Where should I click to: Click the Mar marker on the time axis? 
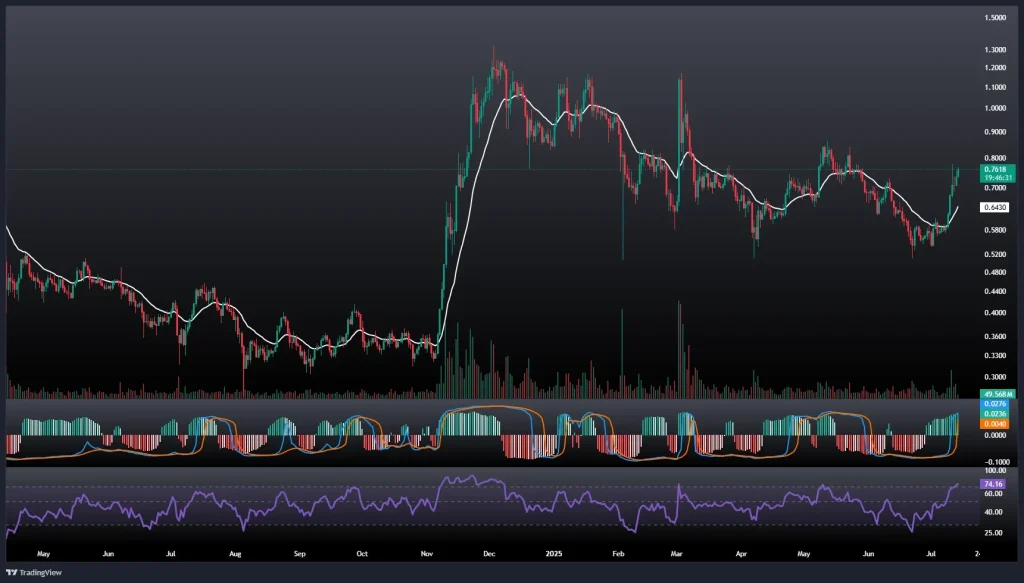pos(679,551)
